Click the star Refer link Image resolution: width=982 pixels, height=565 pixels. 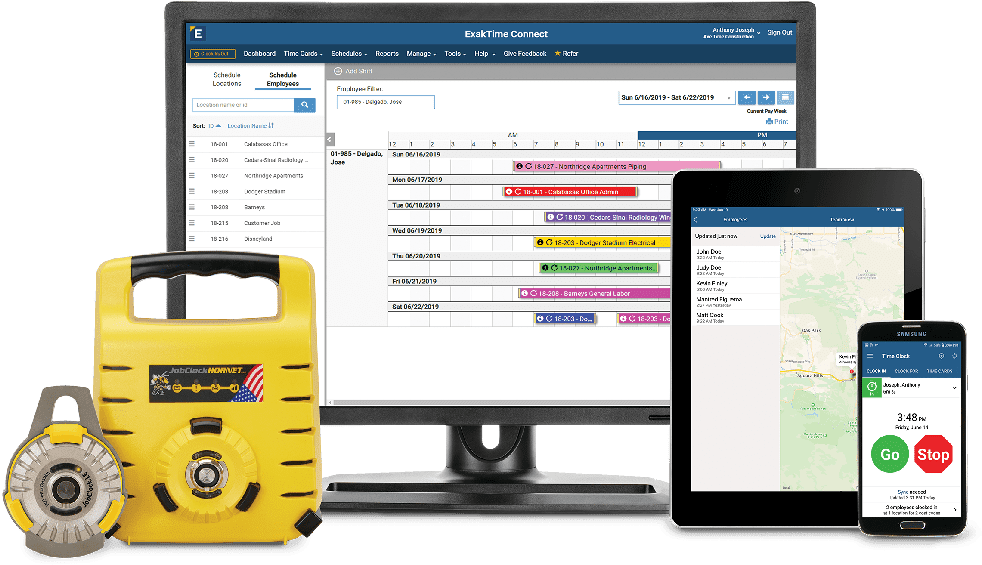[566, 54]
